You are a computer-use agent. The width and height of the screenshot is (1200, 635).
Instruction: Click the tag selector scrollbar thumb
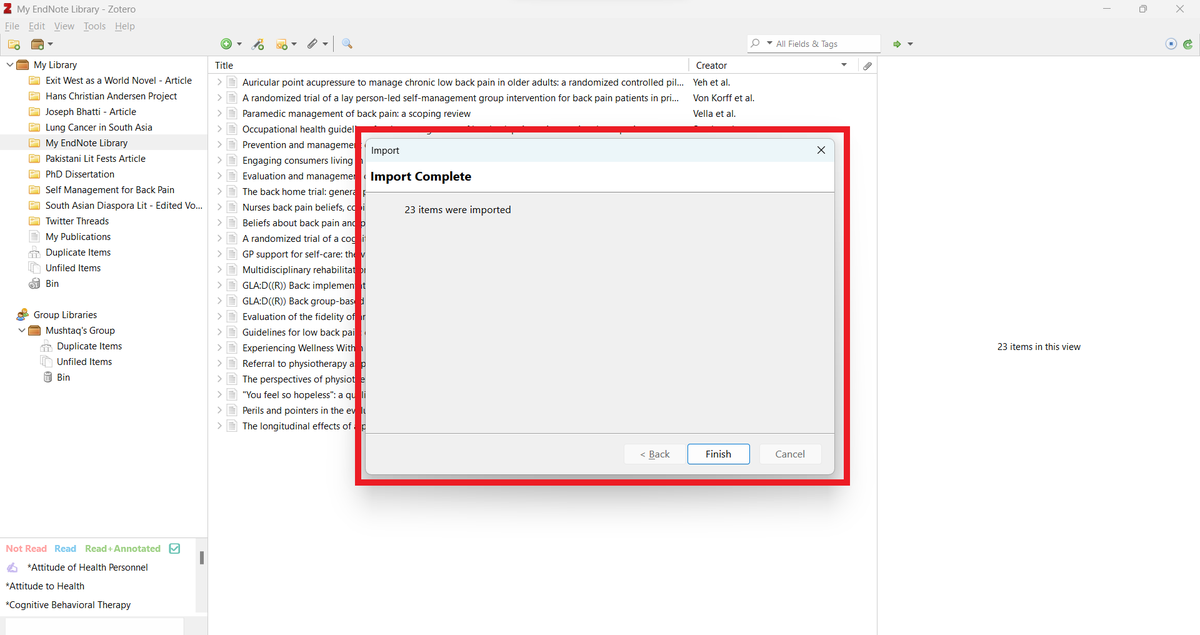202,557
